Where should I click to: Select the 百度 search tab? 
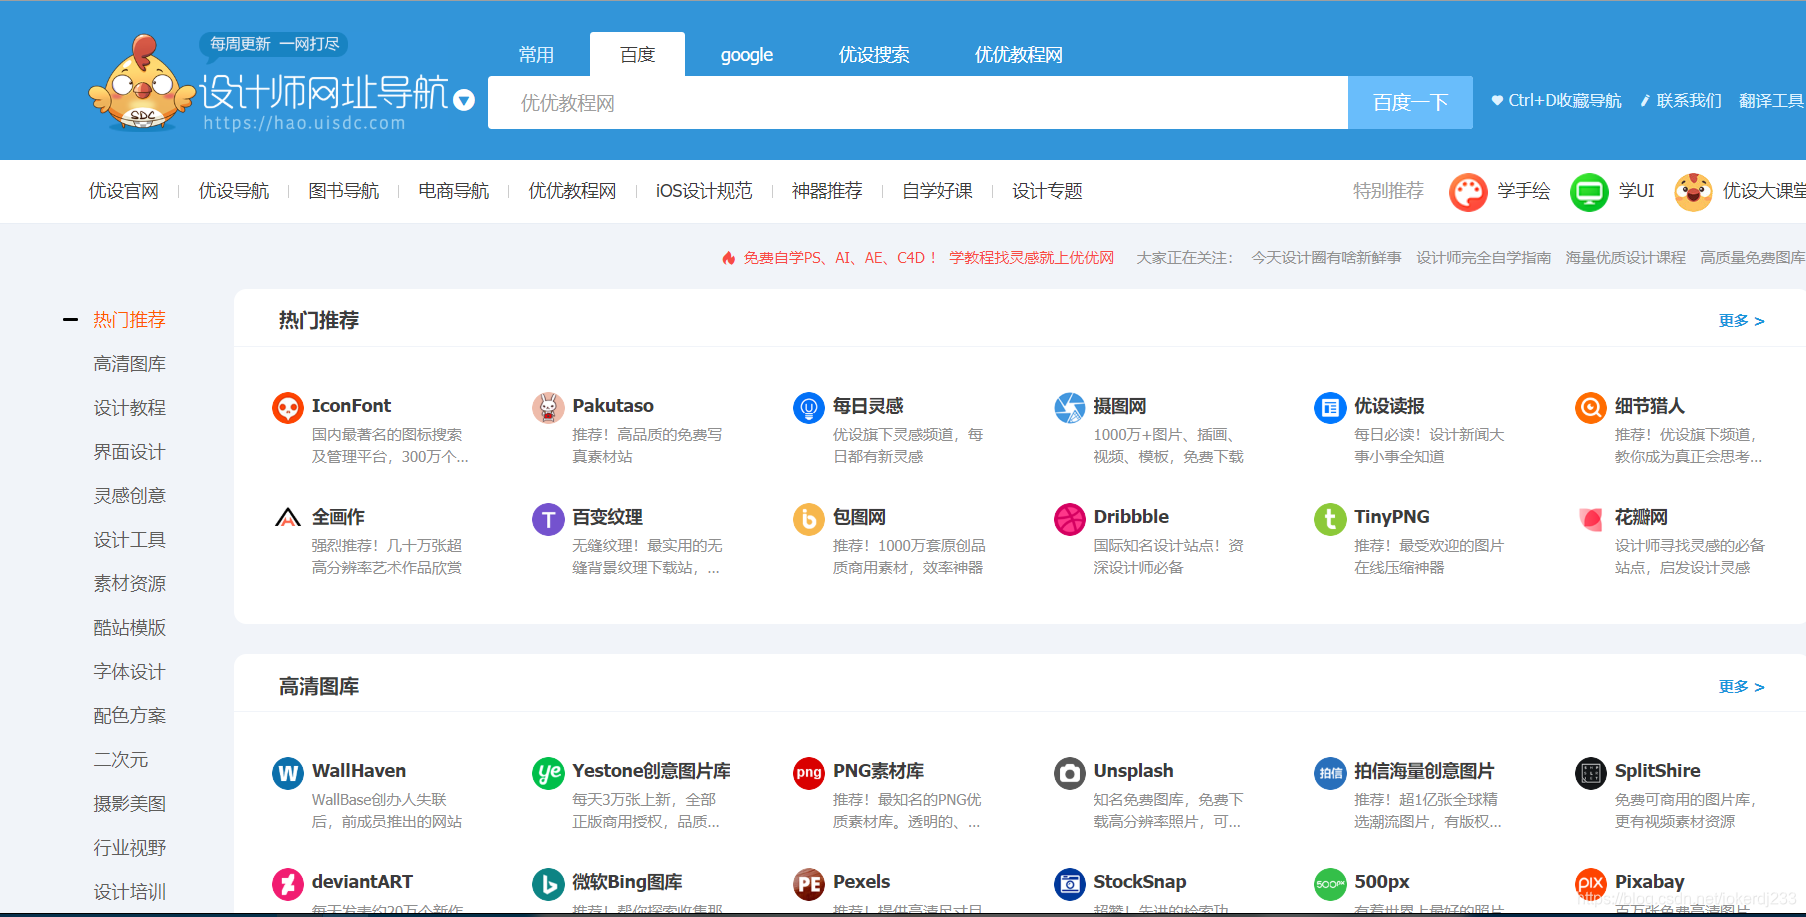pyautogui.click(x=637, y=54)
